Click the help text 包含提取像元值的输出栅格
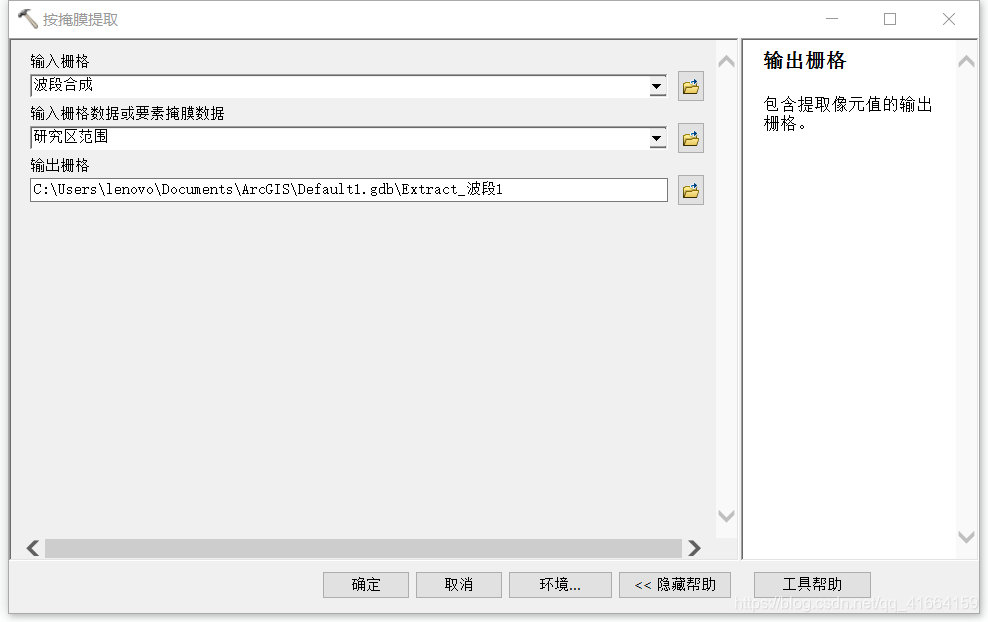Viewport: 988px width, 622px height. tap(847, 113)
